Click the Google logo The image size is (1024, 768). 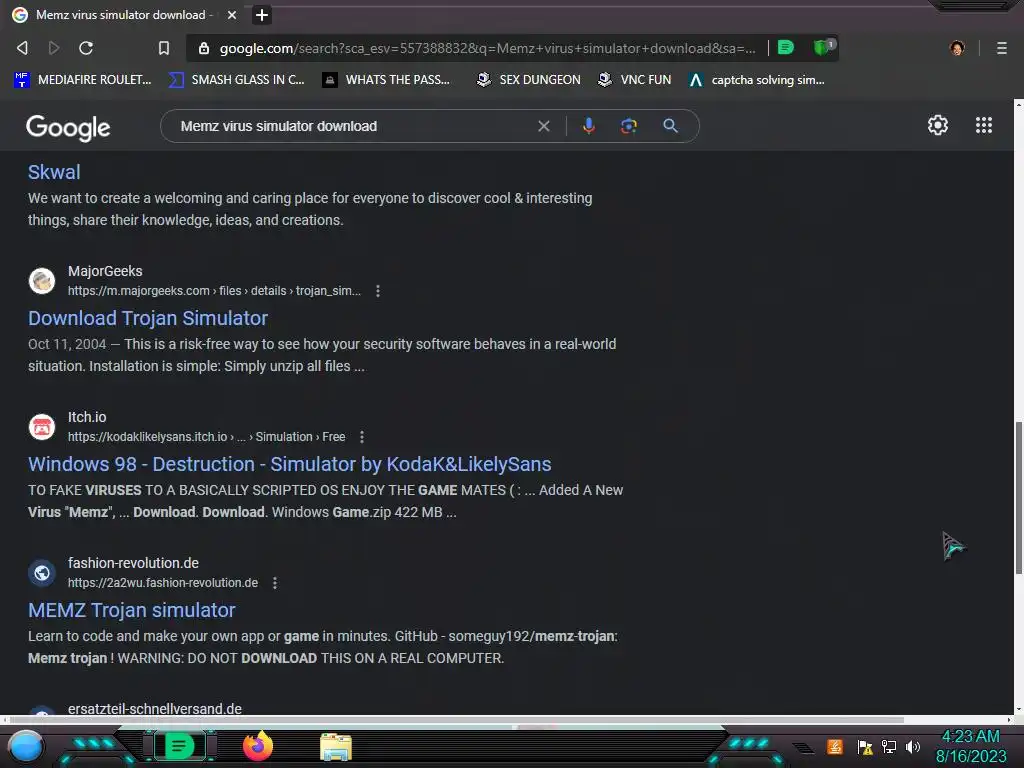(x=68, y=127)
